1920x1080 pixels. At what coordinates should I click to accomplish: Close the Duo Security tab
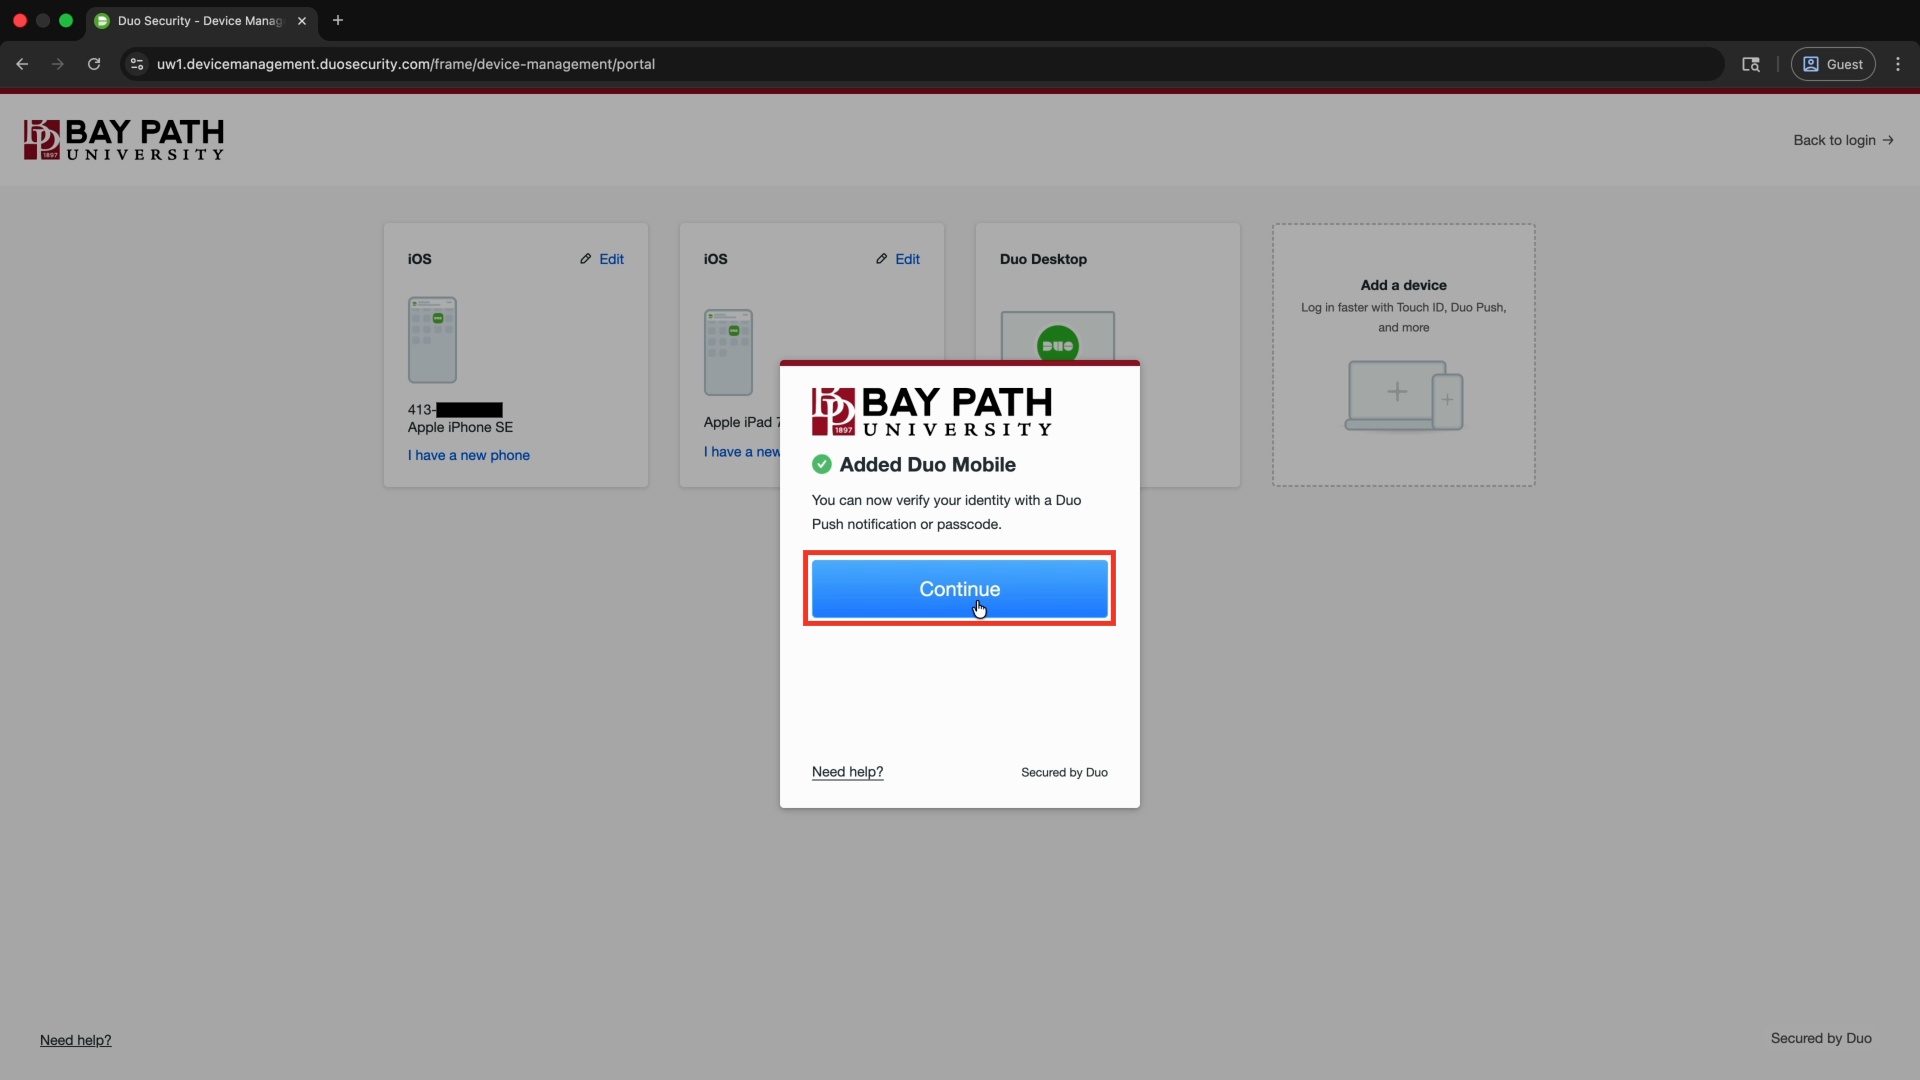pyautogui.click(x=302, y=20)
